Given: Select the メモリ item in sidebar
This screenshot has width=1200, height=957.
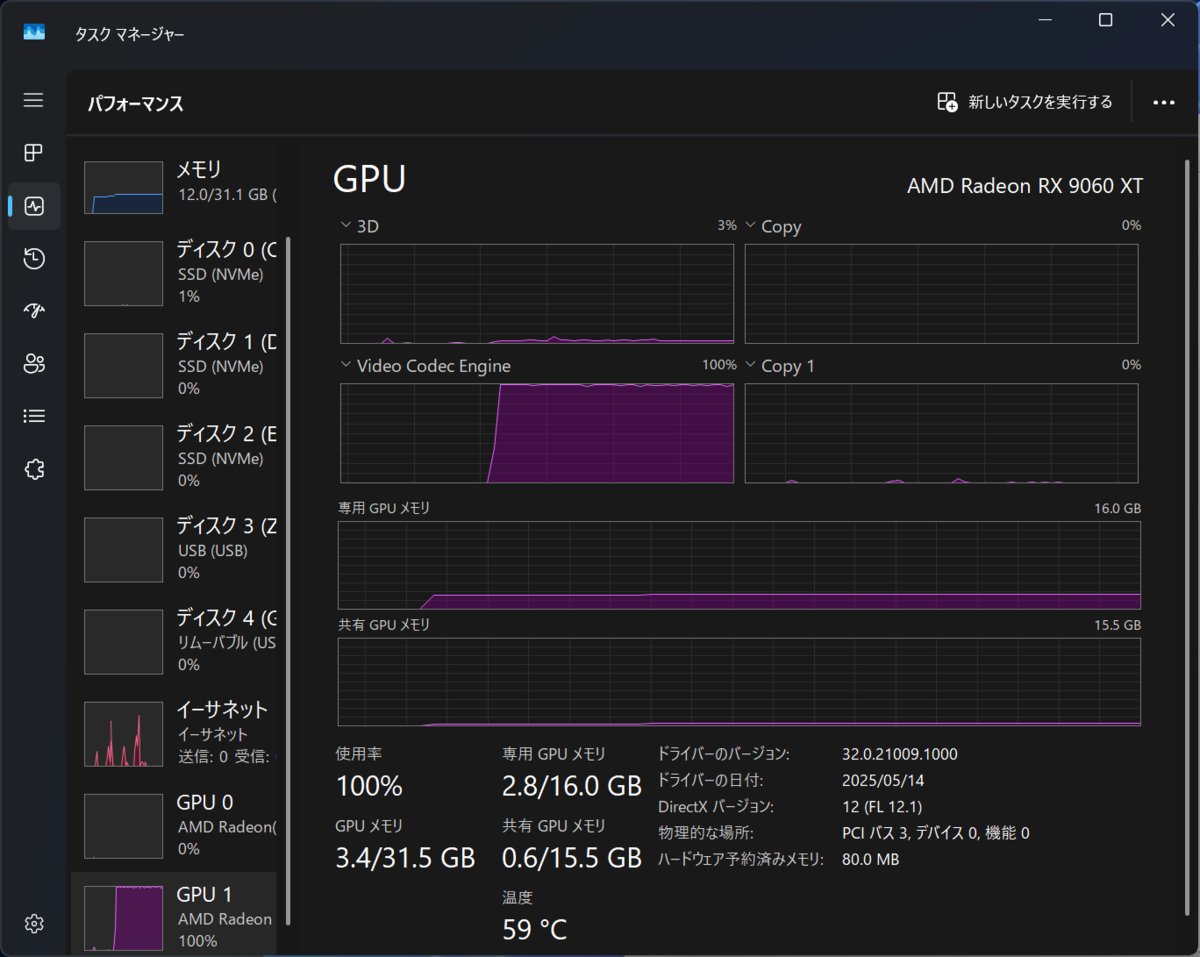Looking at the screenshot, I should click(x=180, y=186).
